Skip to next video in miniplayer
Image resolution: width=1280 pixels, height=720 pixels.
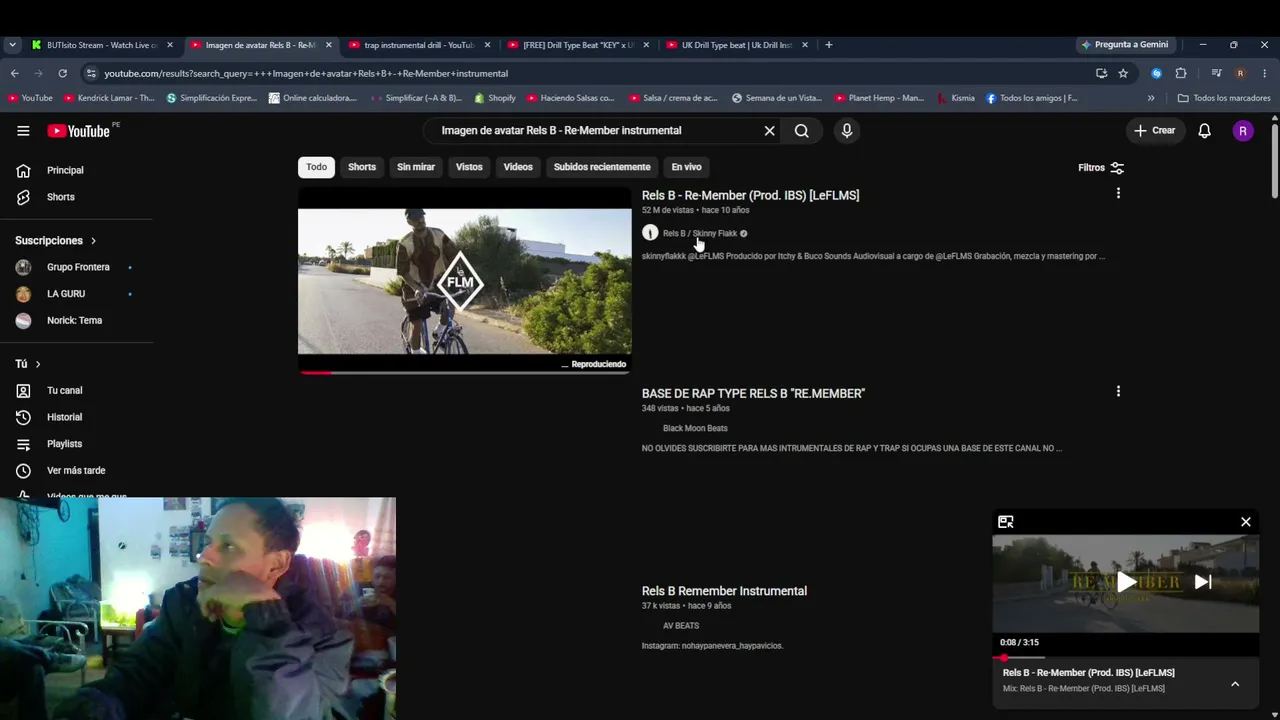(1203, 582)
